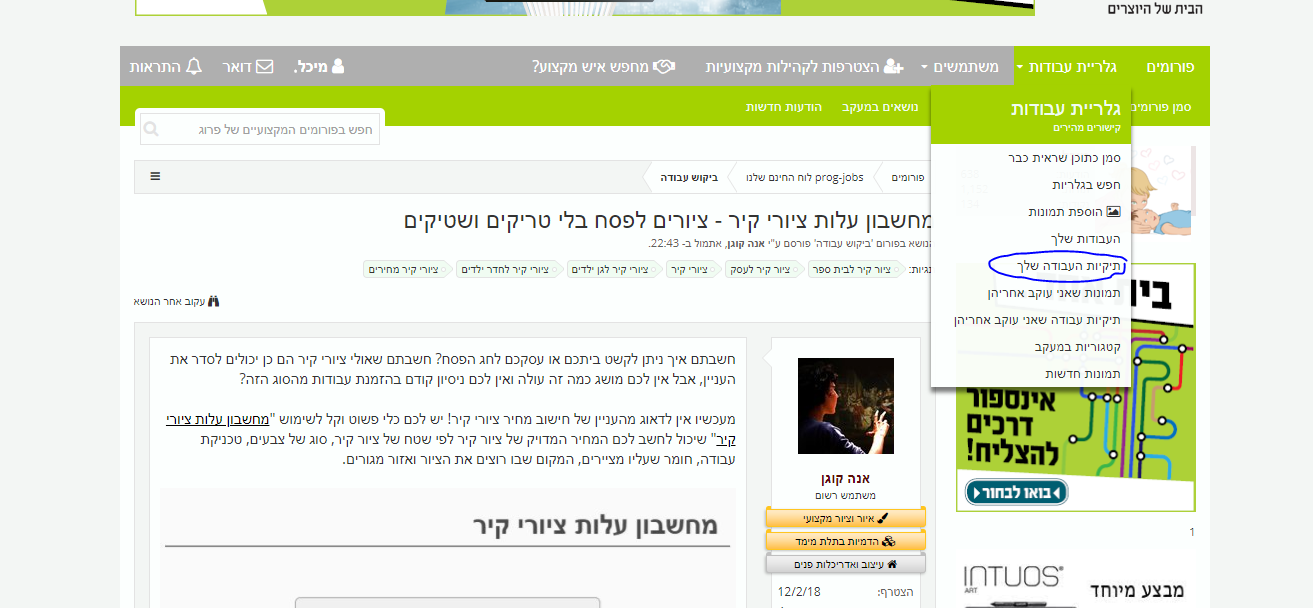The image size is (1313, 608).
Task: Open the notifications bell icon (התראות)
Action: pyautogui.click(x=194, y=64)
